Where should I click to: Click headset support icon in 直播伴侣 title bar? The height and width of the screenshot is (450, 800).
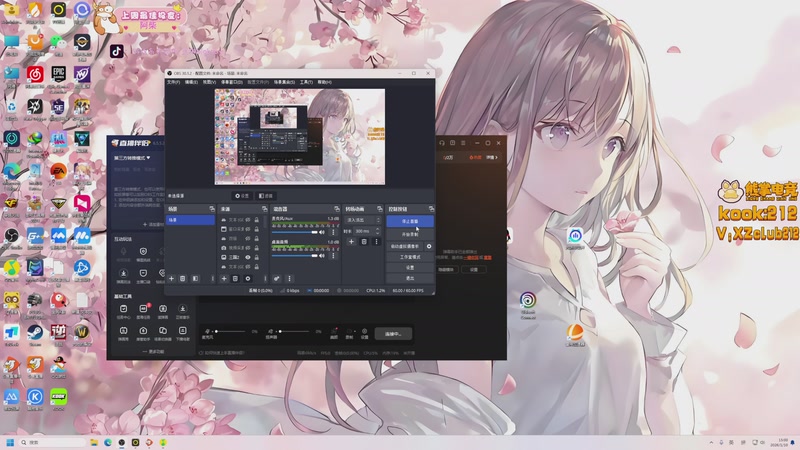[x=442, y=143]
